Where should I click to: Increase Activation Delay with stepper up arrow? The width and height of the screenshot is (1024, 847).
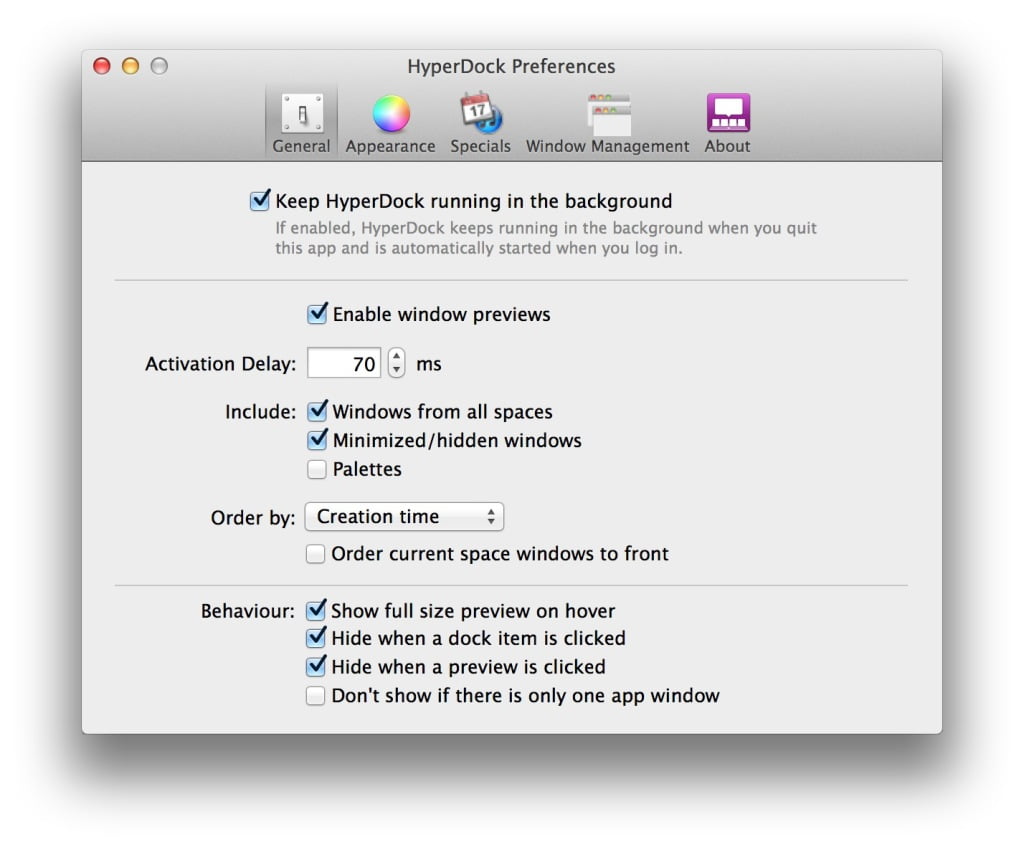point(396,356)
